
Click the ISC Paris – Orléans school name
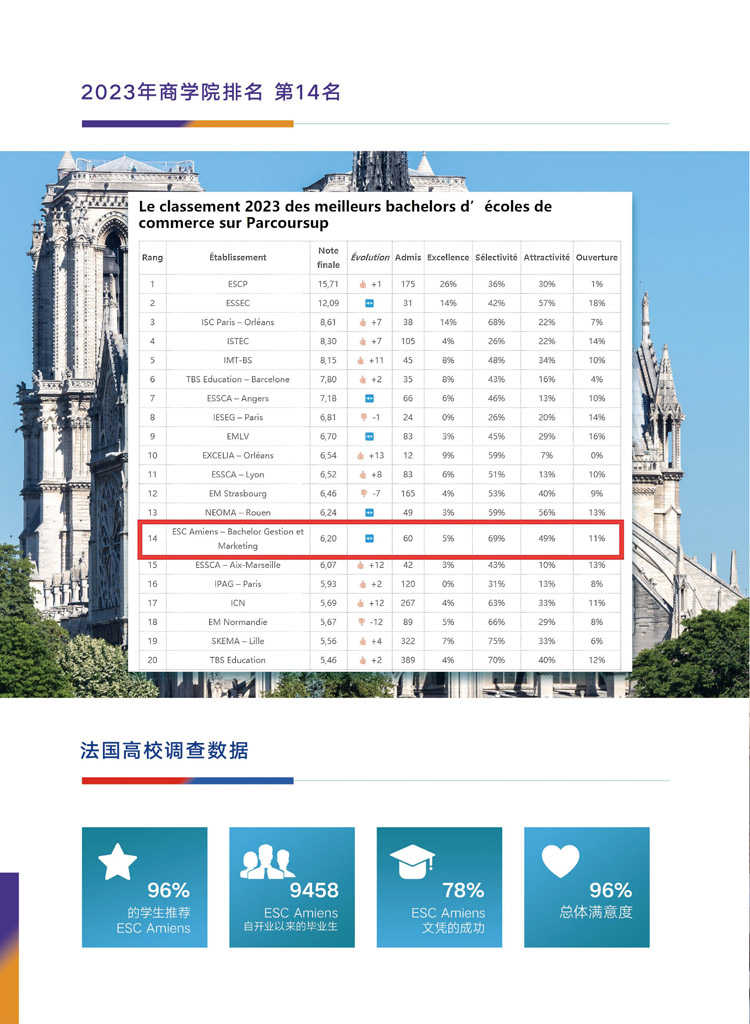coord(238,322)
